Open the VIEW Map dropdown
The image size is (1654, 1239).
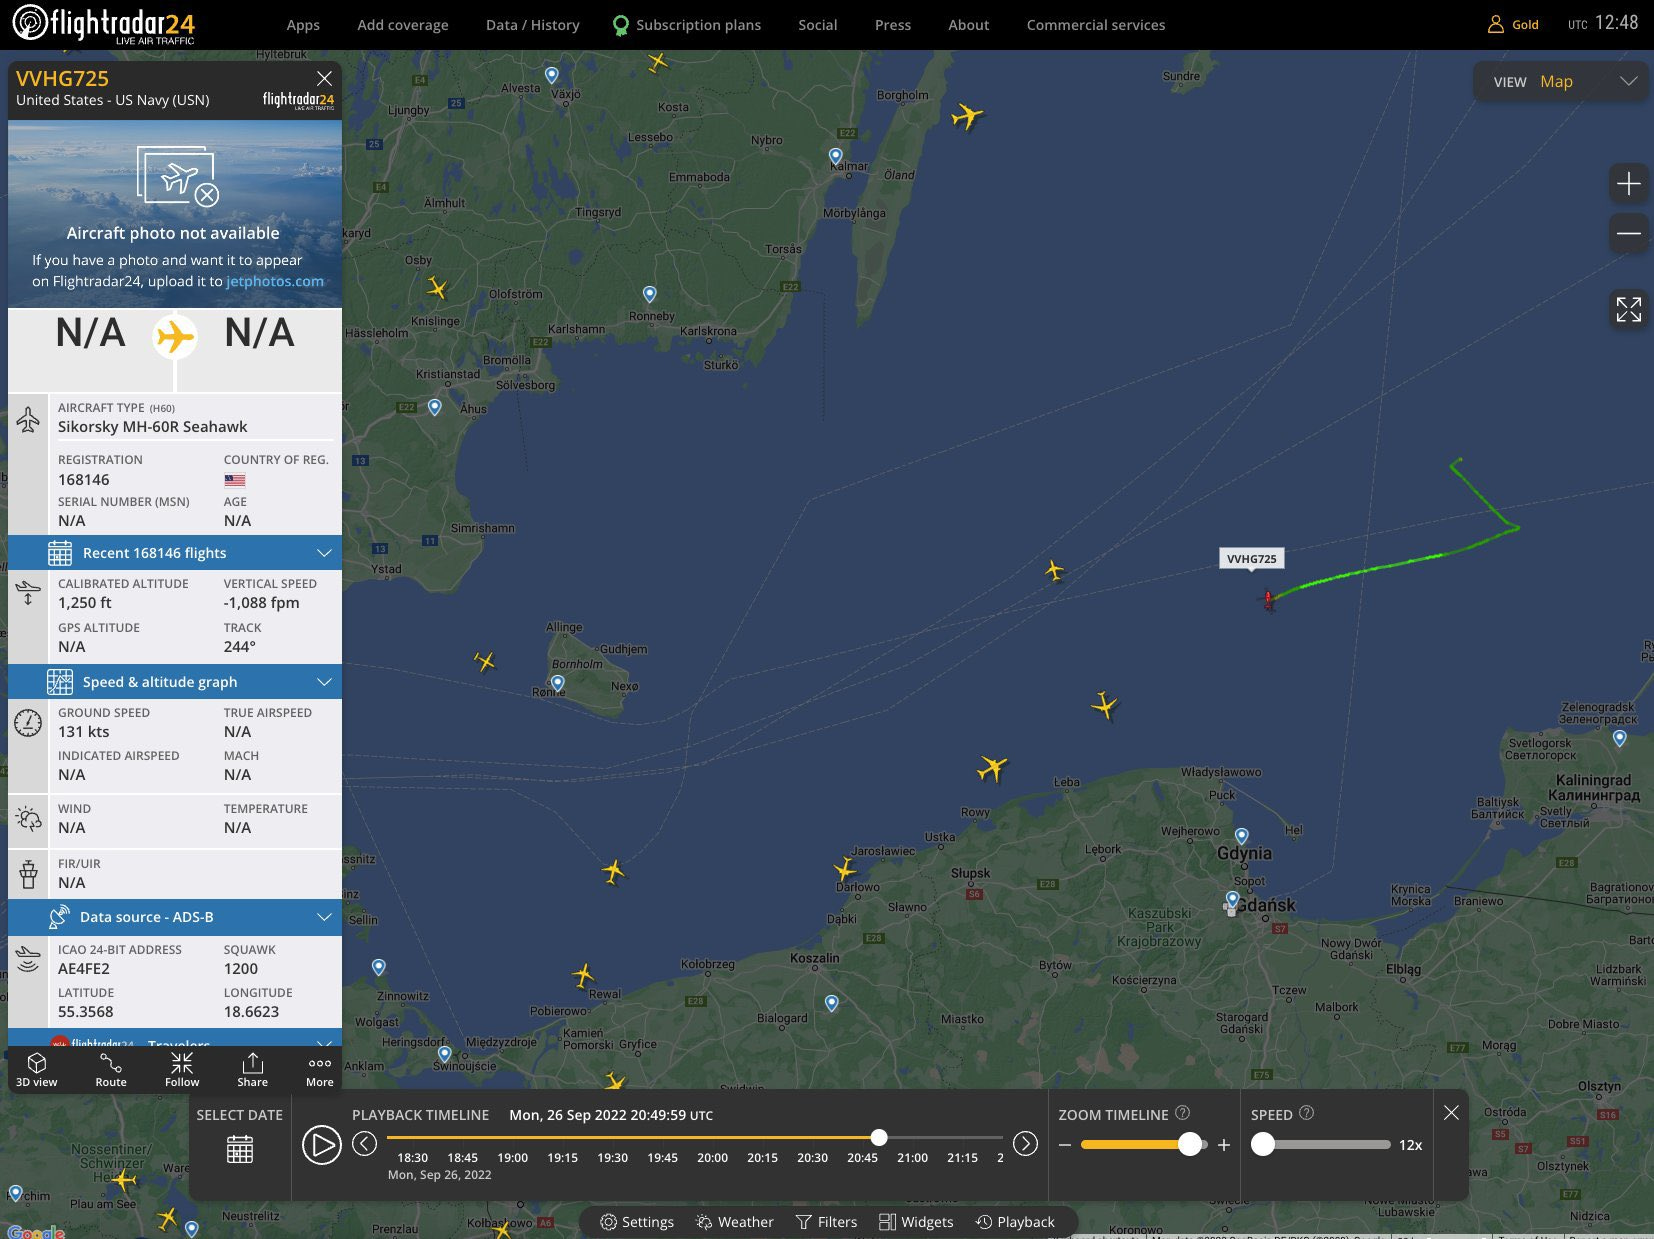[1563, 81]
